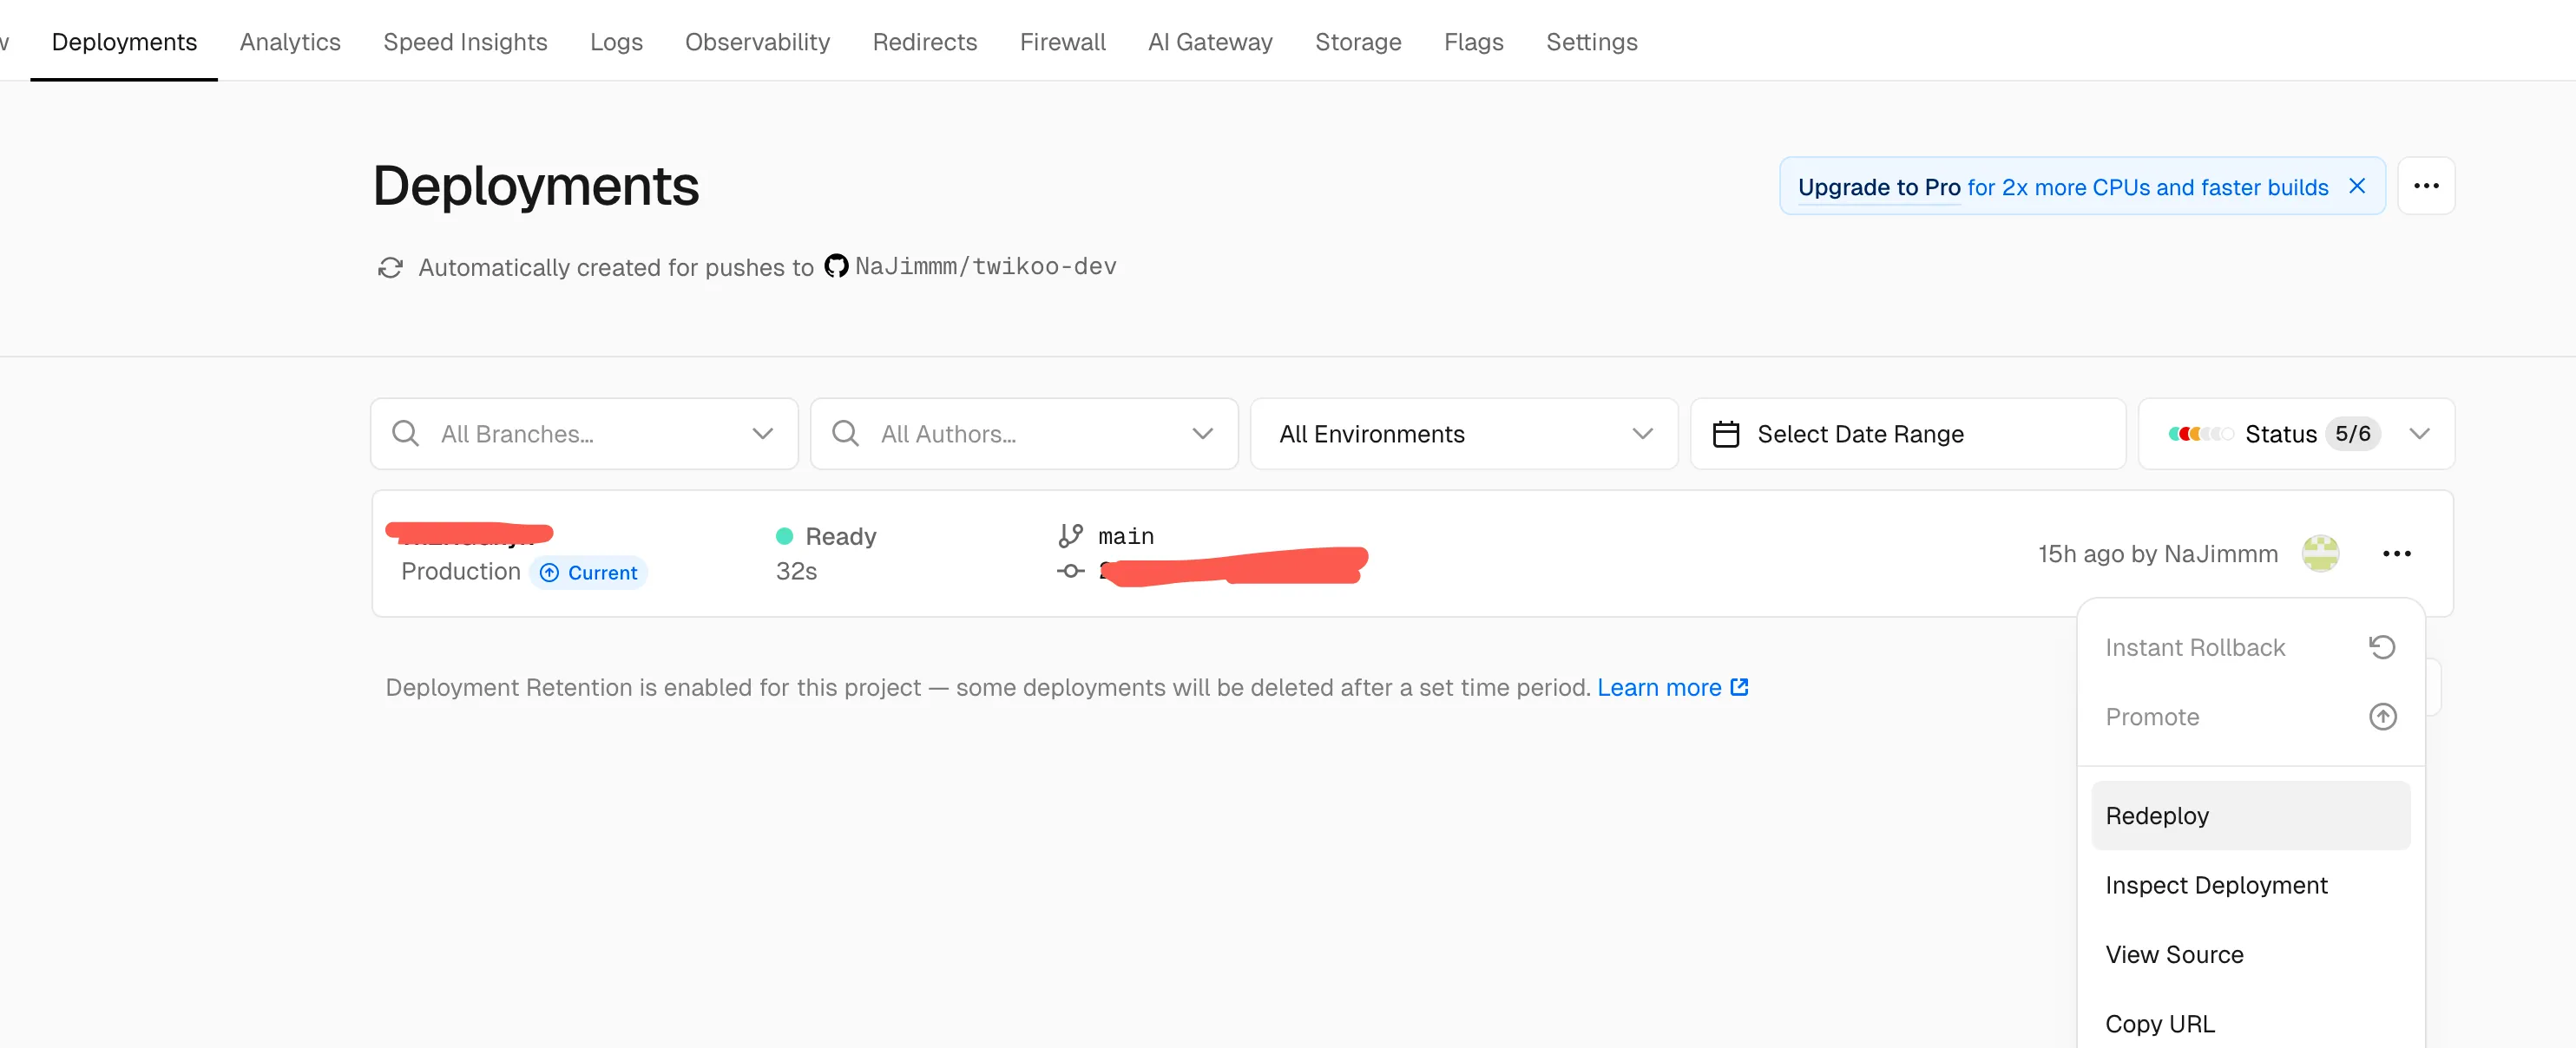This screenshot has width=2576, height=1048.
Task: Choose Inspect Deployment menu item
Action: click(2216, 885)
